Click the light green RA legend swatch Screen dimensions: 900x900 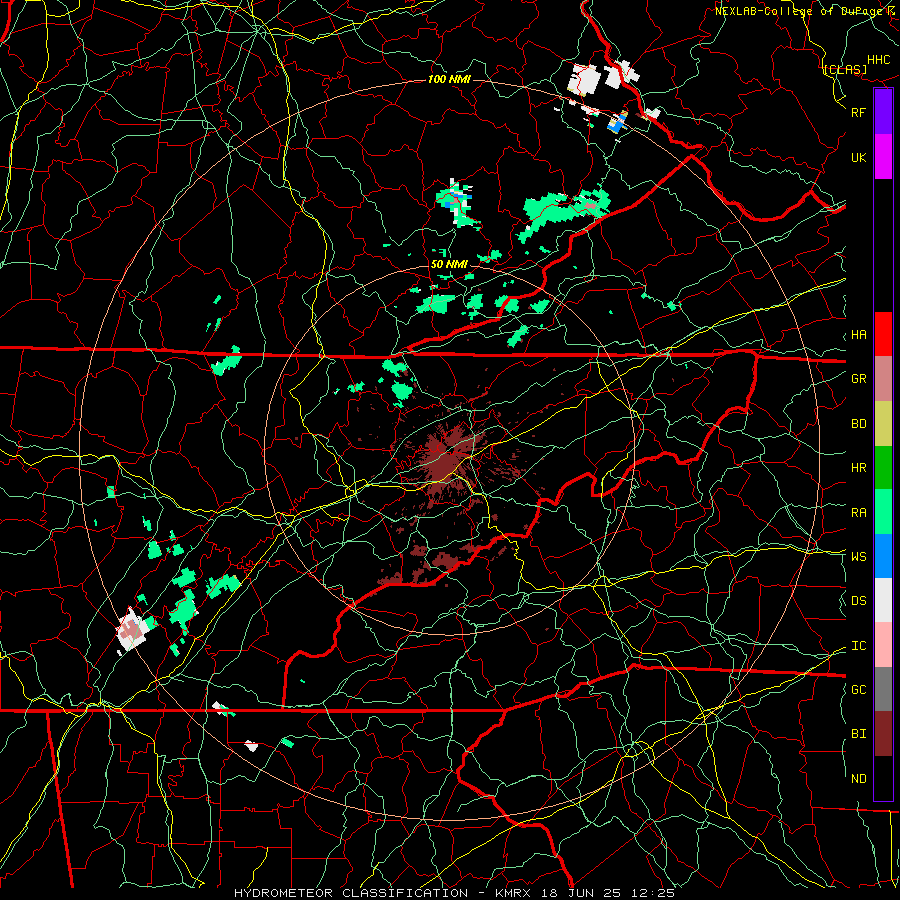pyautogui.click(x=883, y=512)
